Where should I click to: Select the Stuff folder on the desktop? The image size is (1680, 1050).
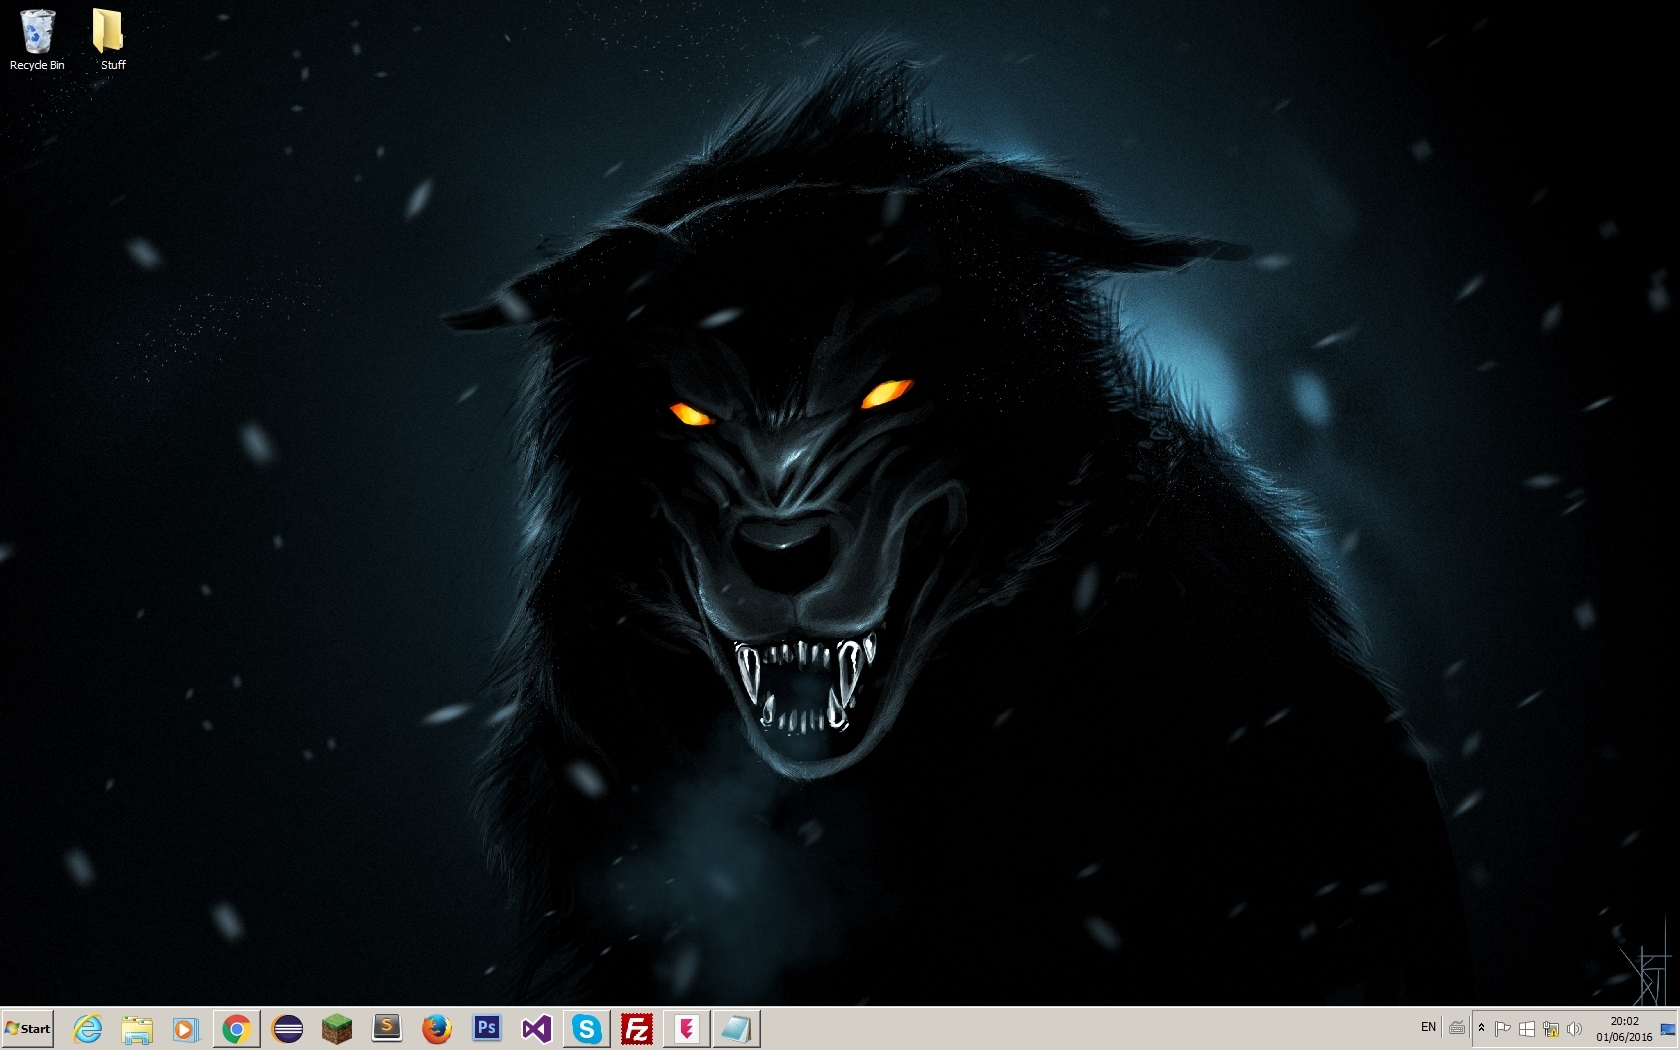109,40
